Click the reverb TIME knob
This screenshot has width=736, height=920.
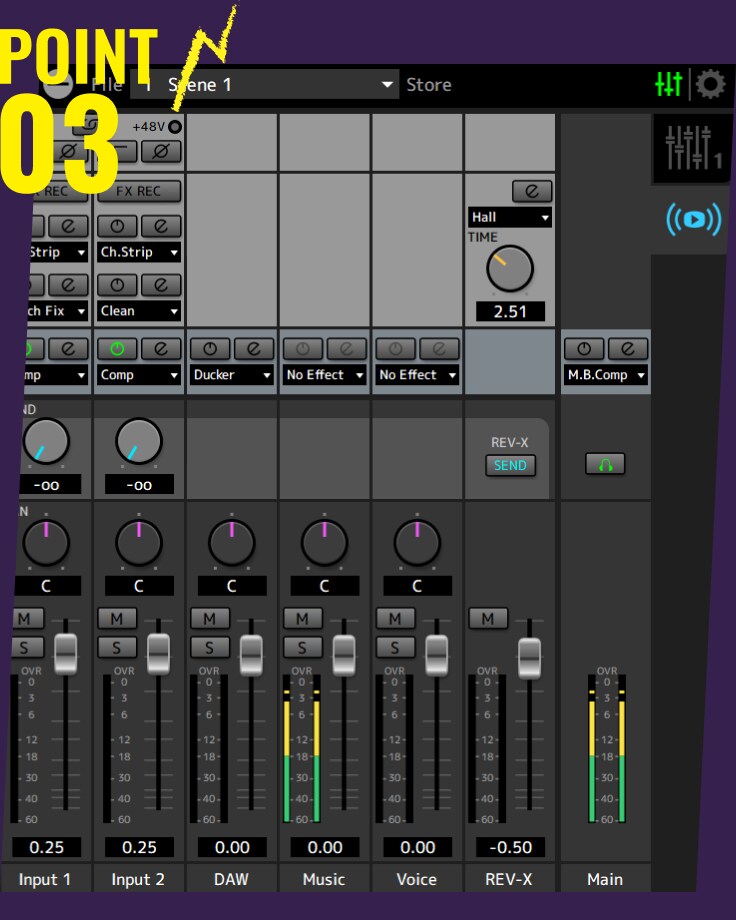tap(509, 269)
